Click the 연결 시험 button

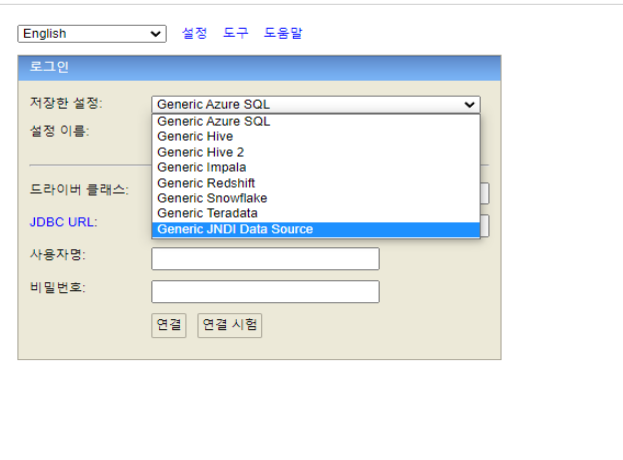[x=230, y=325]
